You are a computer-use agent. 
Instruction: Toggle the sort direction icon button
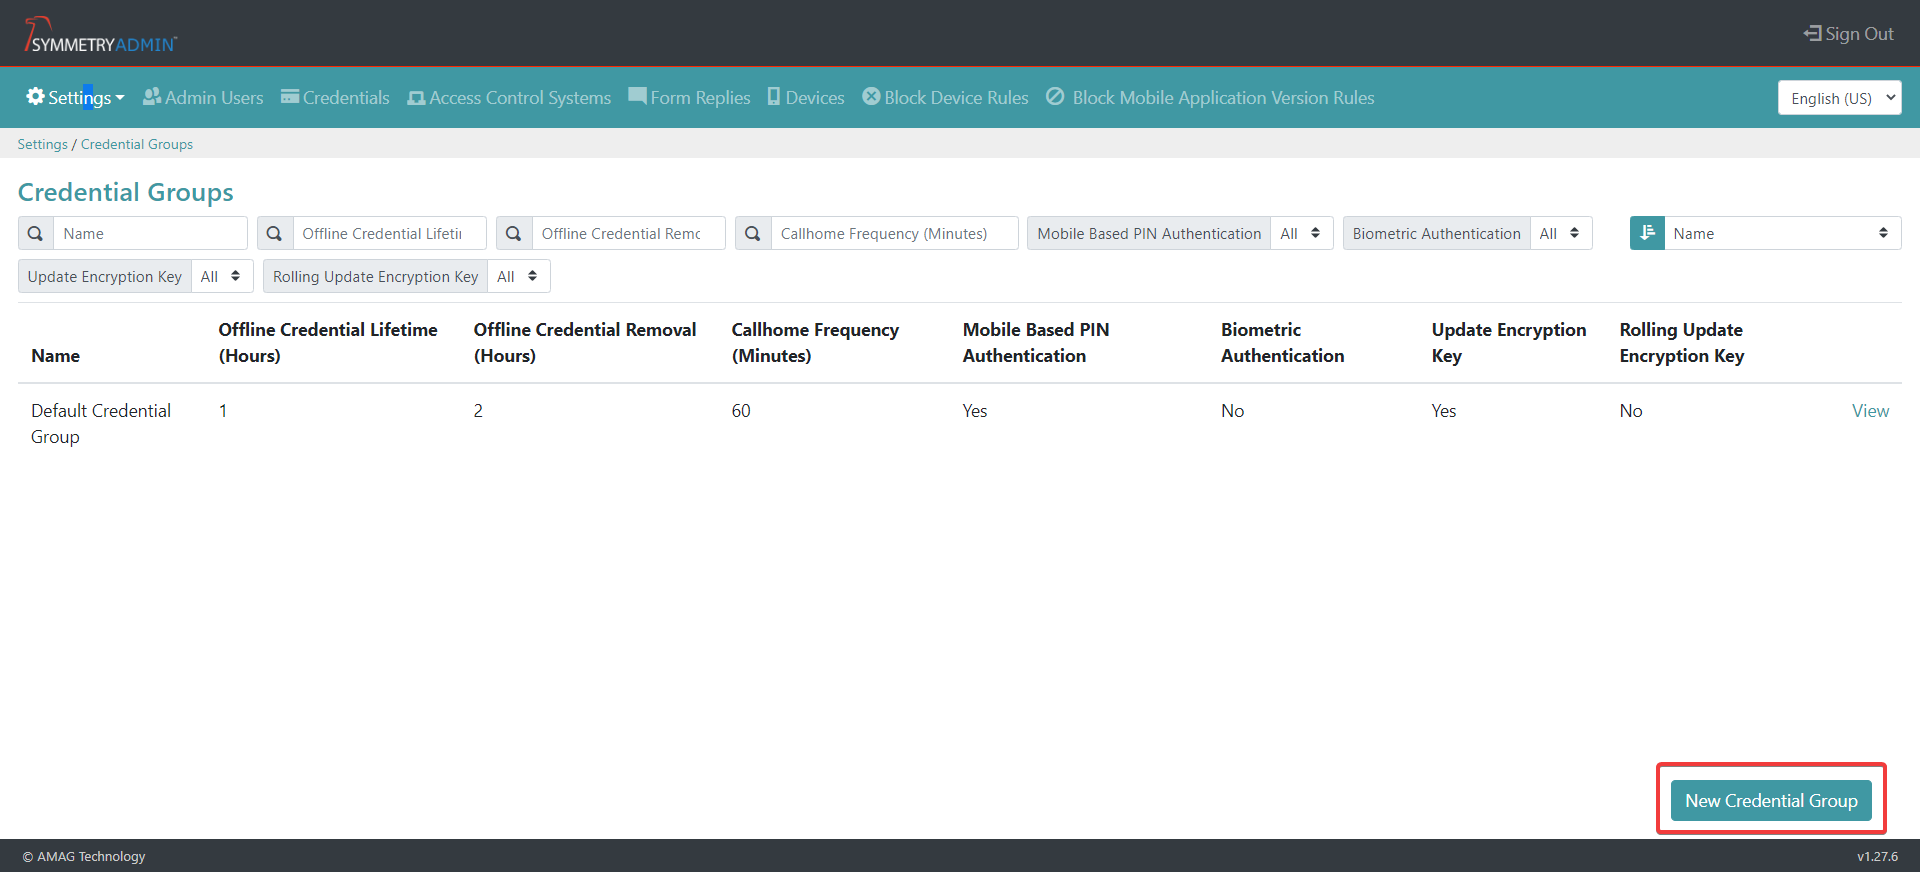click(1647, 233)
